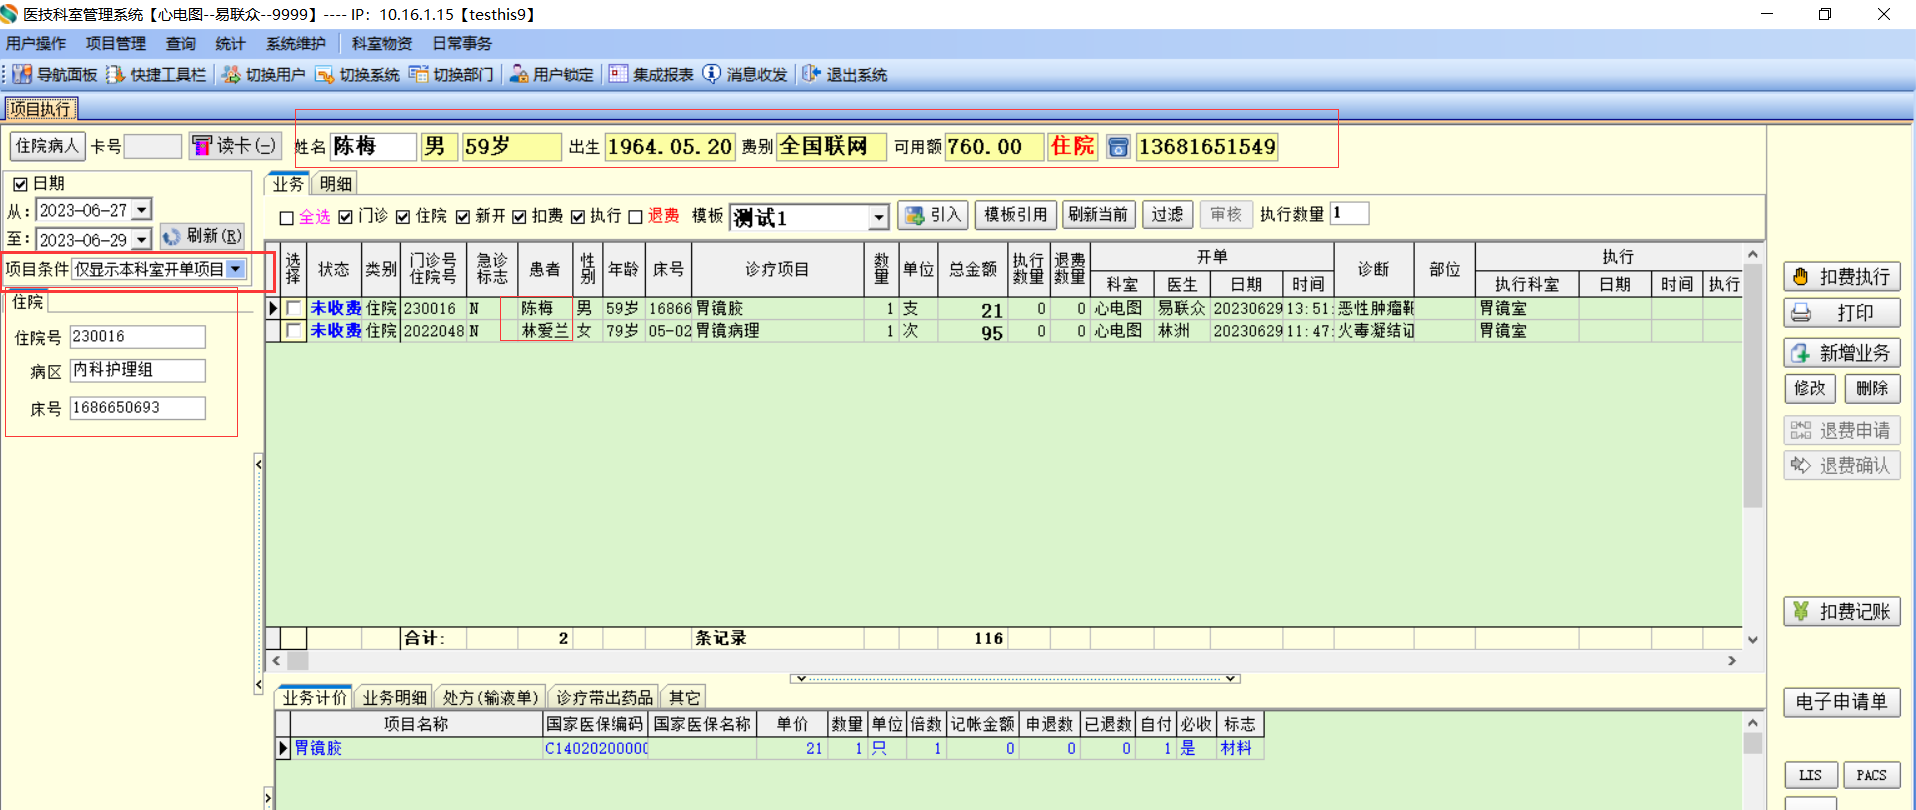The height and width of the screenshot is (810, 1916).
Task: Open the 消息收发 messaging icon
Action: 711,74
